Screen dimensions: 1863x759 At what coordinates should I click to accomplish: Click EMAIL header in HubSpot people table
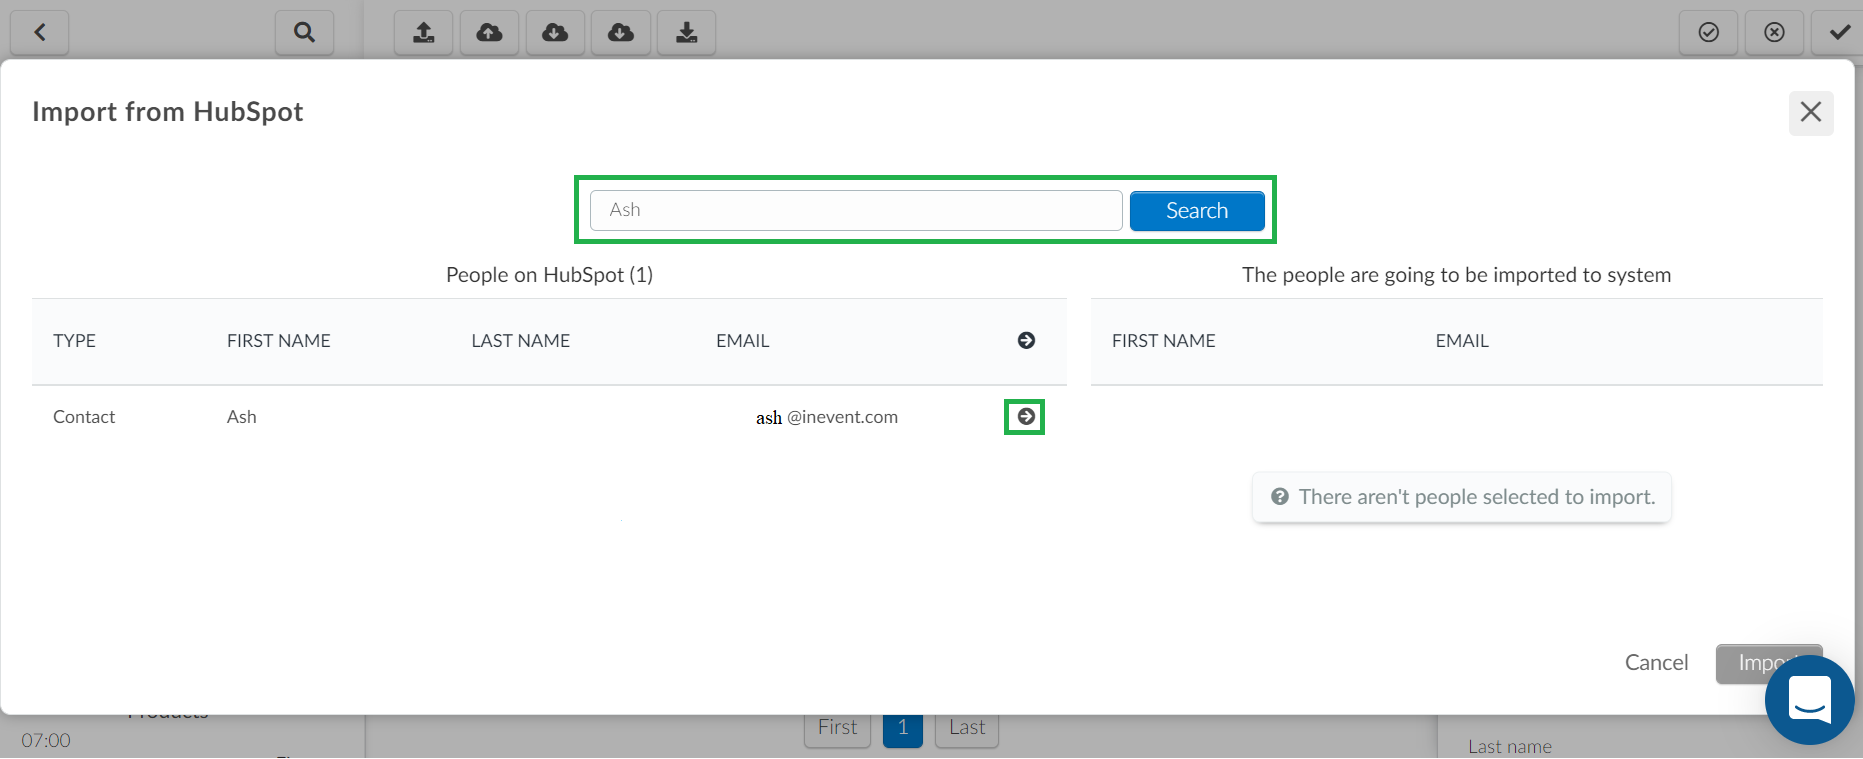[x=743, y=341]
